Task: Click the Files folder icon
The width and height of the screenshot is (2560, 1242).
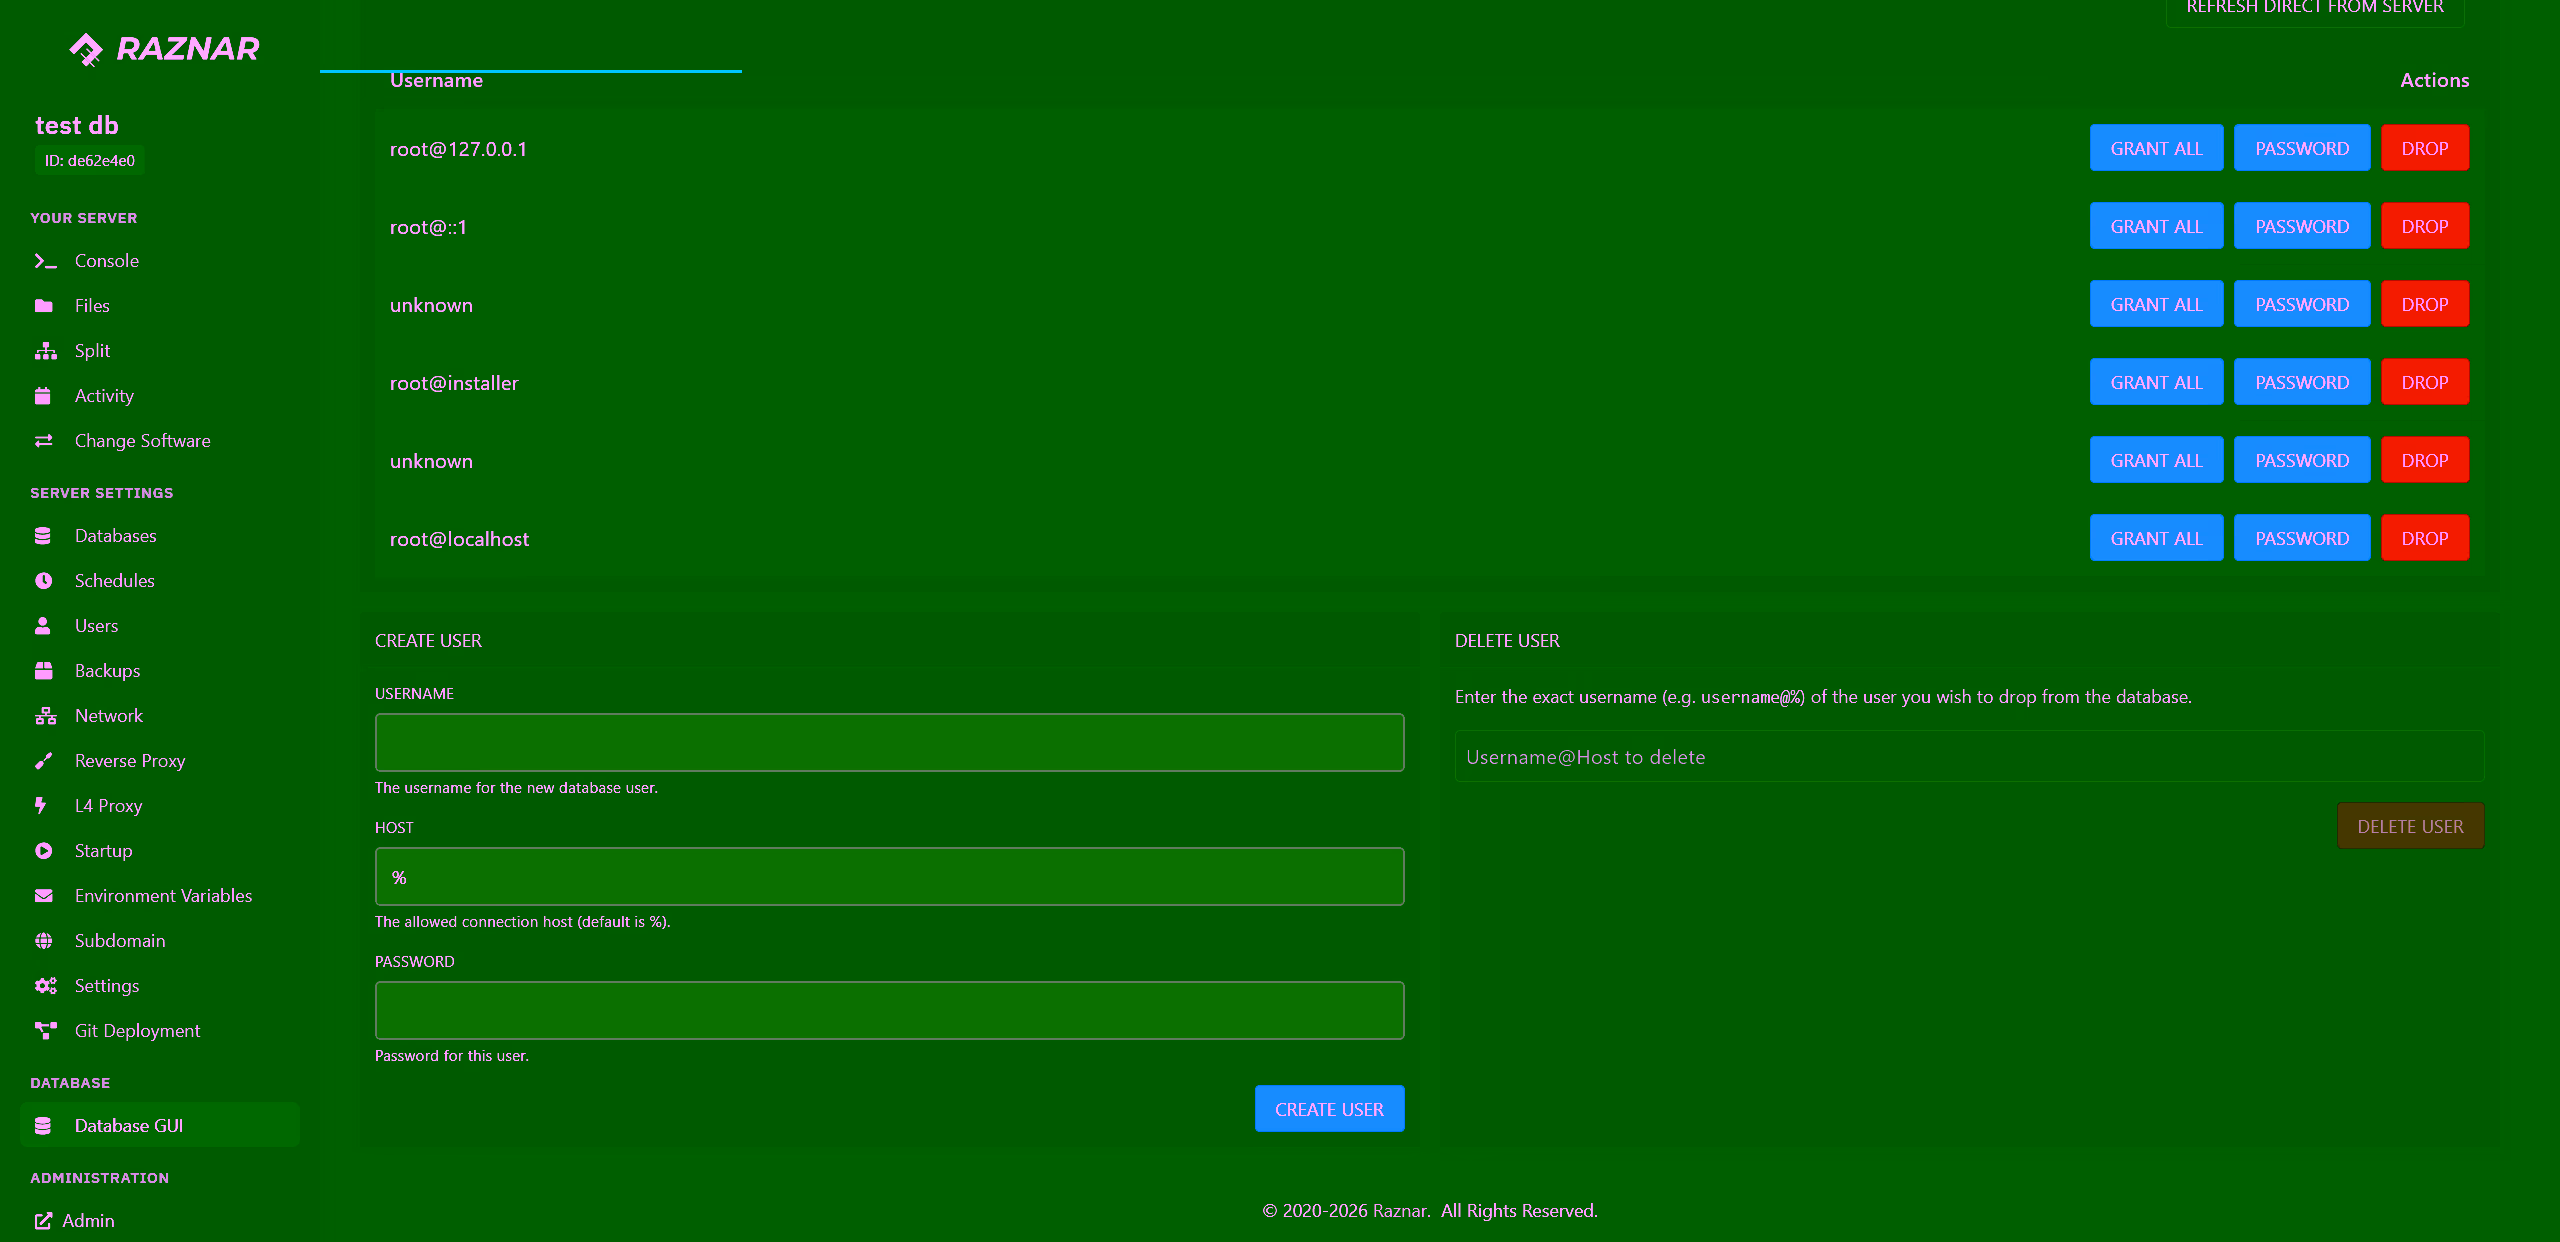Action: coord(44,306)
